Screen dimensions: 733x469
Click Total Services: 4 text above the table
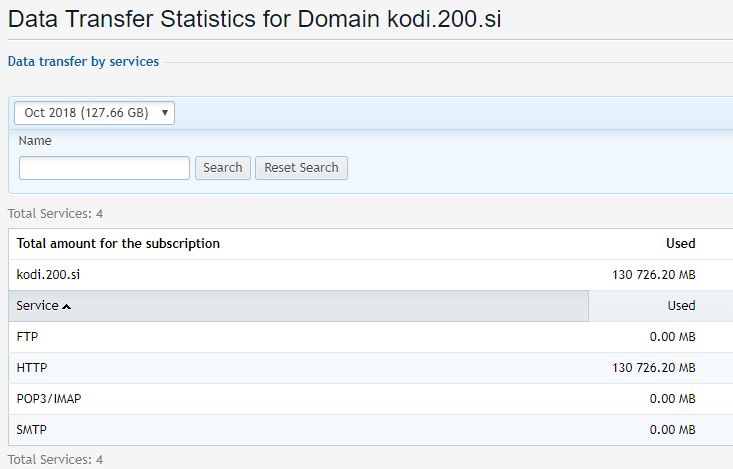(55, 214)
